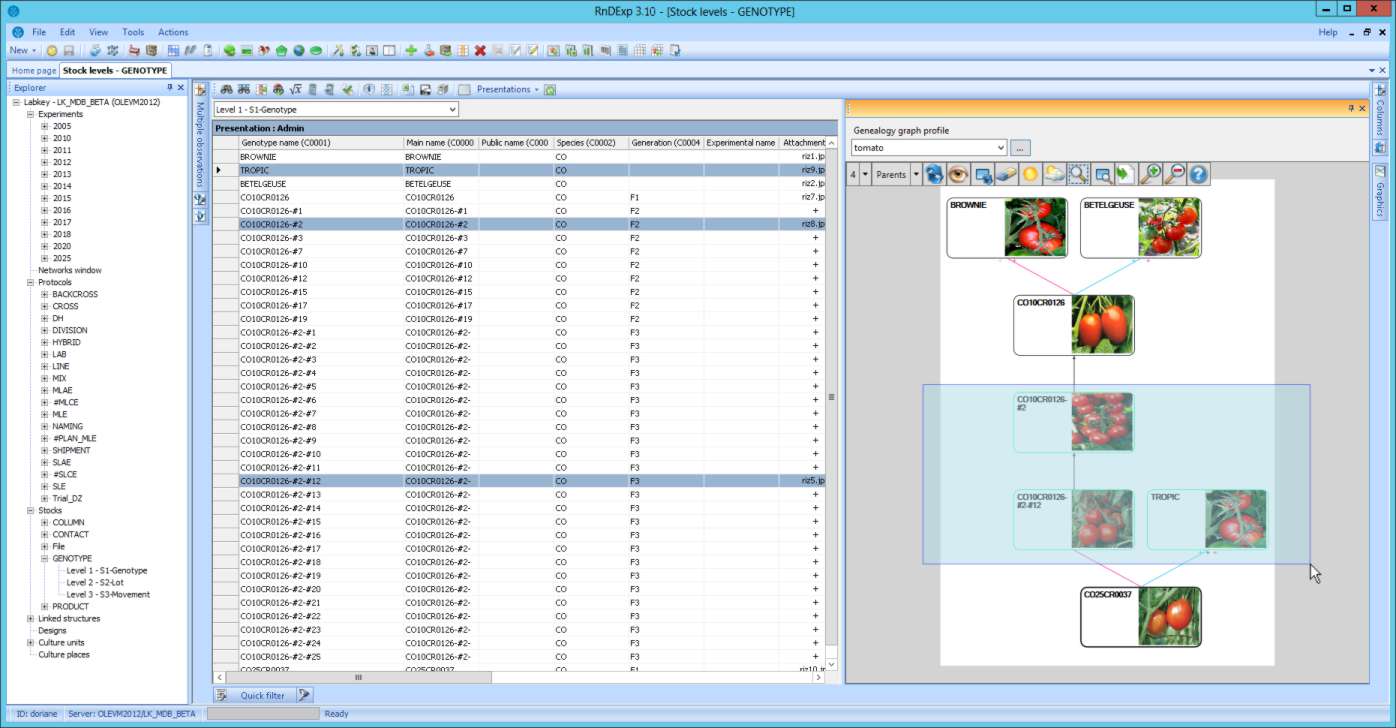Select the eraser tool in genealogy toolbar
The width and height of the screenshot is (1396, 728).
click(1006, 174)
